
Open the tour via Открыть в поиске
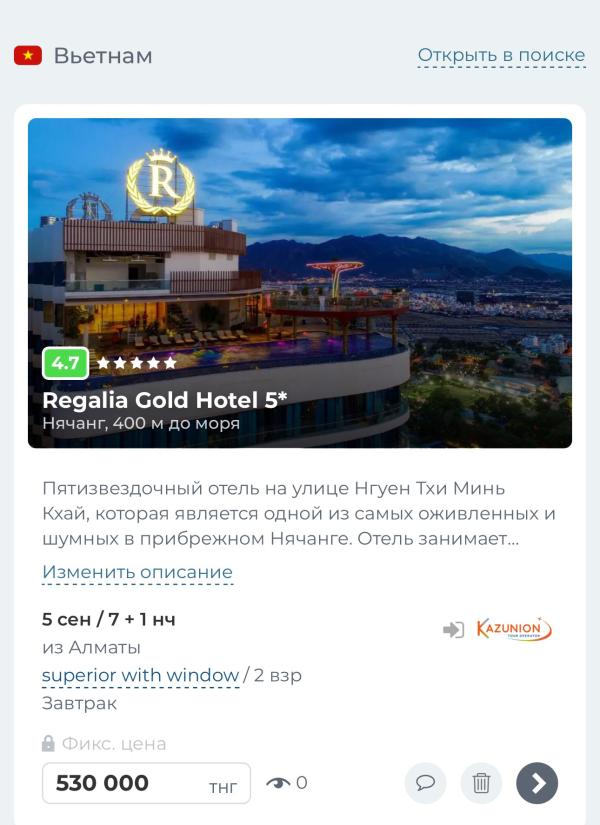(501, 55)
